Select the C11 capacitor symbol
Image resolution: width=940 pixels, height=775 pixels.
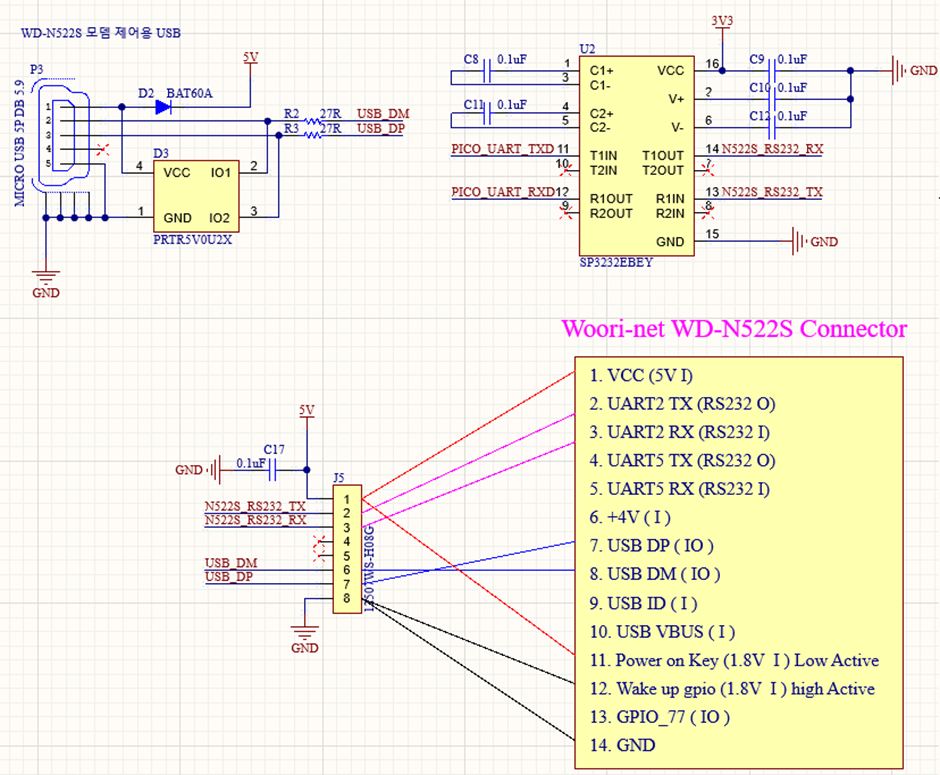pos(487,113)
